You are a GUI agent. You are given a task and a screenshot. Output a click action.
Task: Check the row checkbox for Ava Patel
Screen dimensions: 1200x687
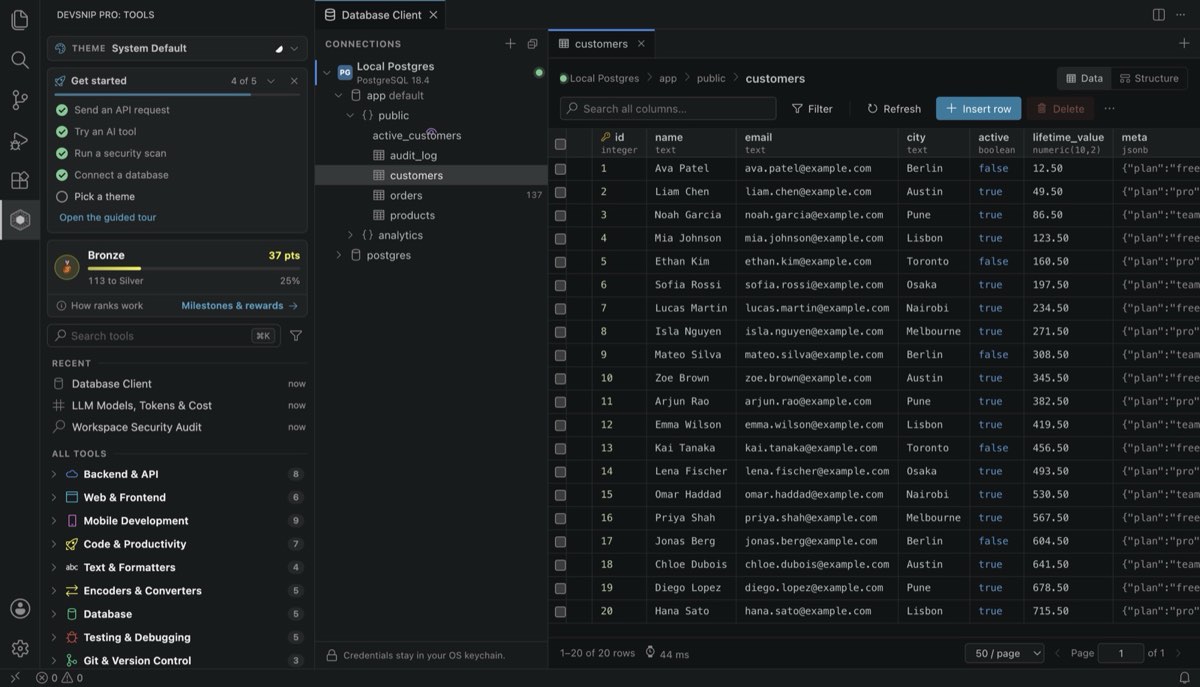560,169
